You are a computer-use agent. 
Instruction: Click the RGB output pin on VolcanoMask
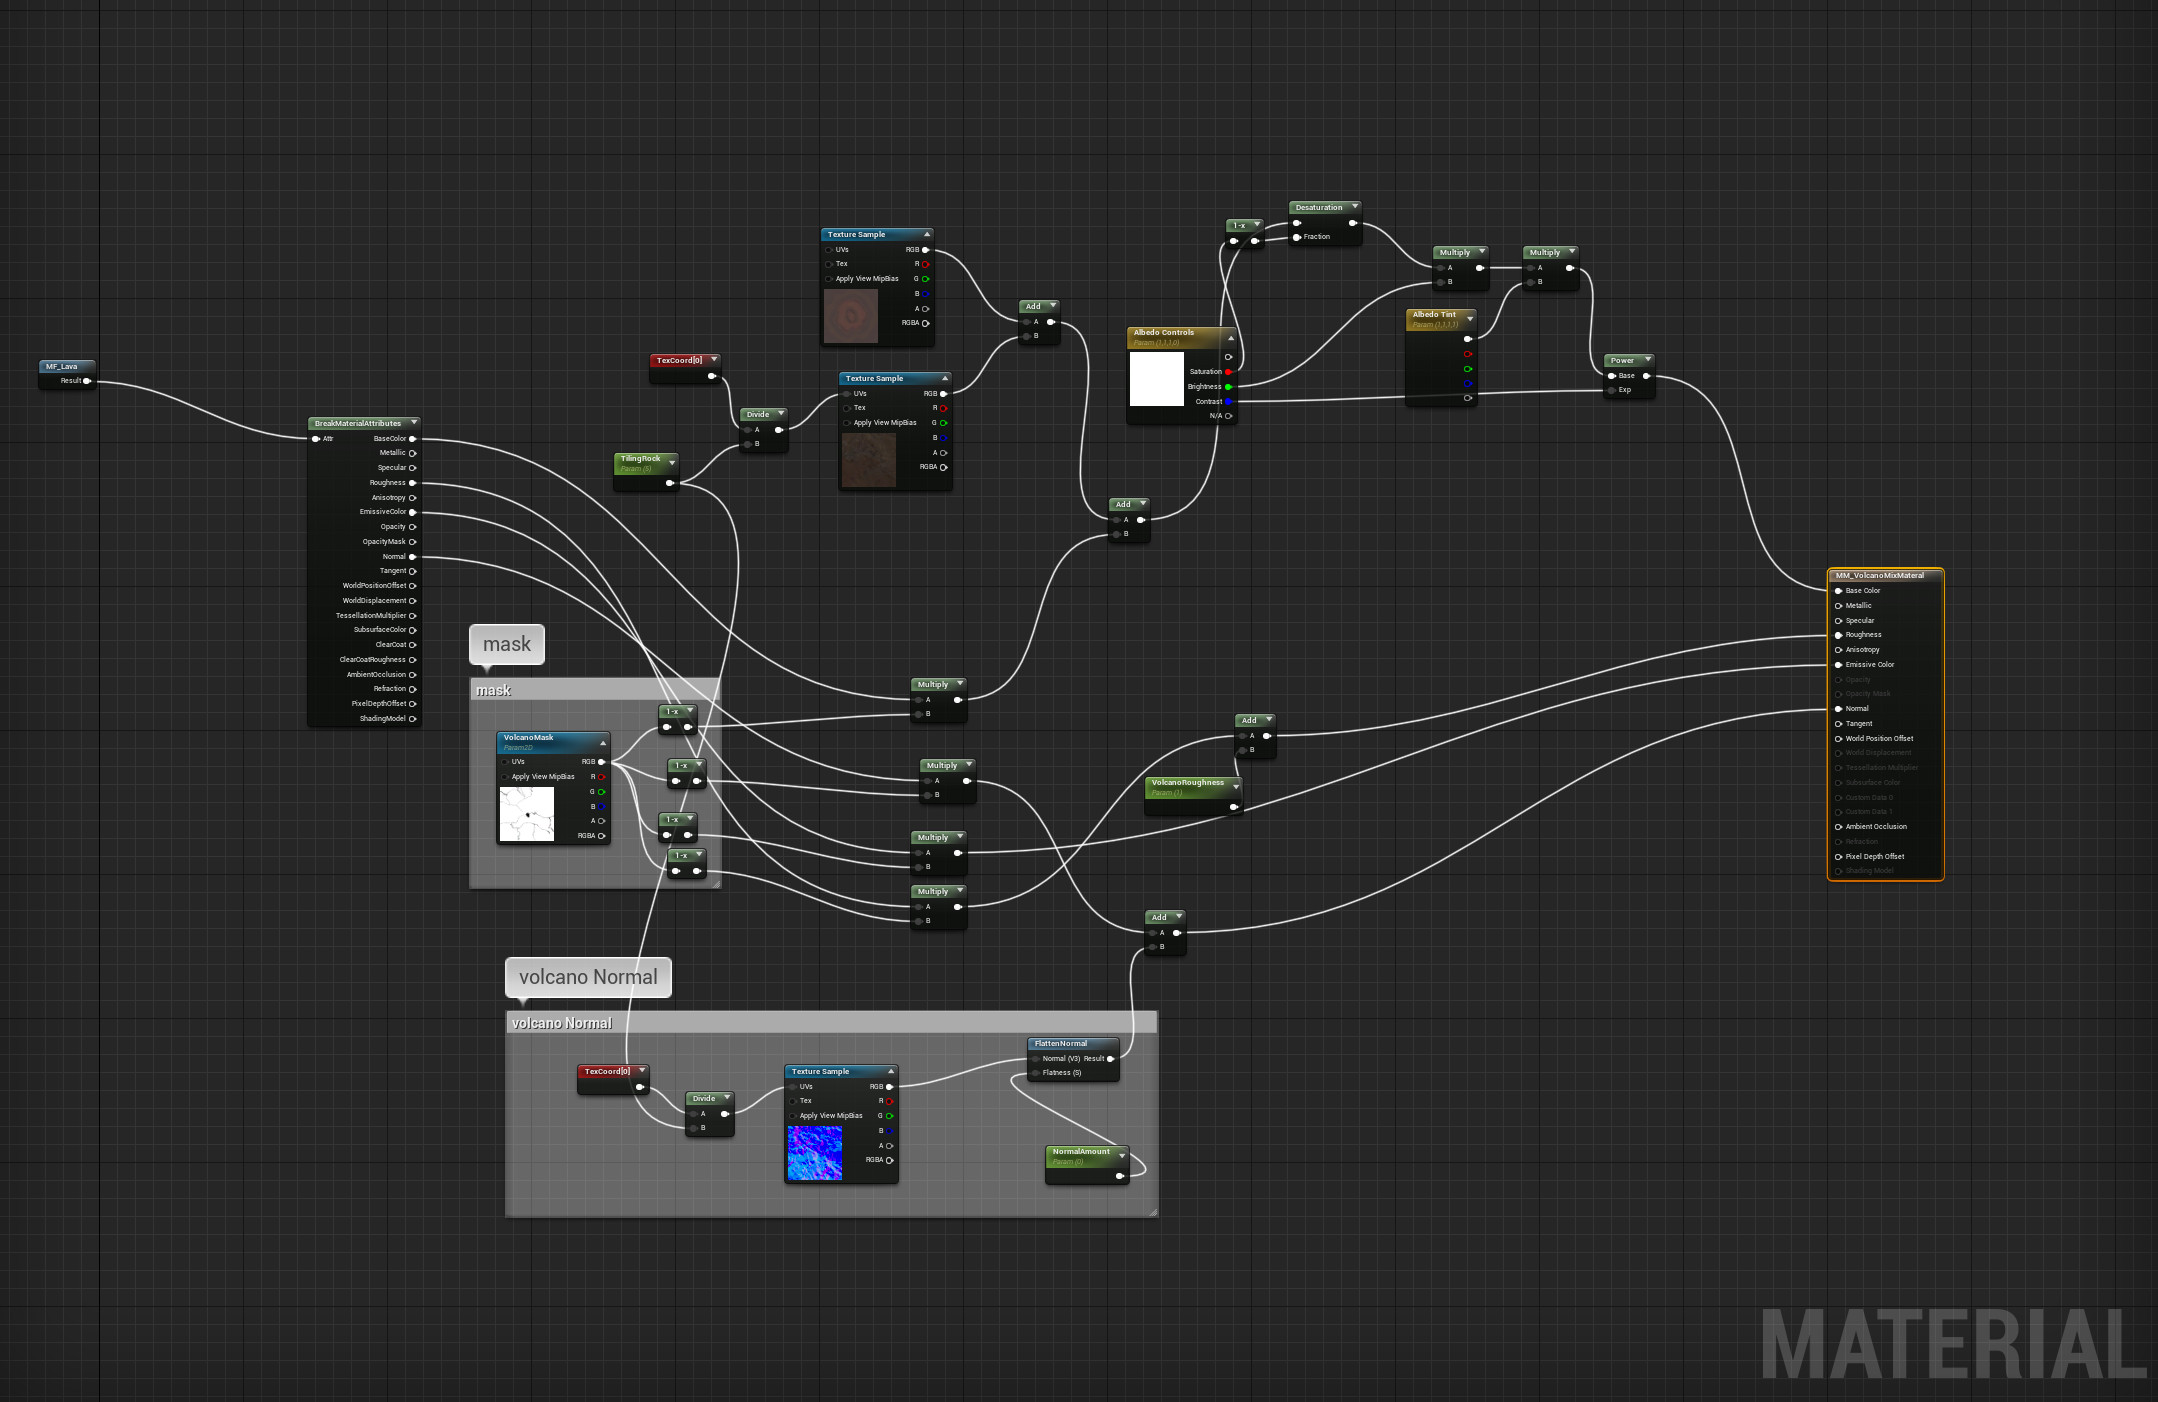coord(601,762)
